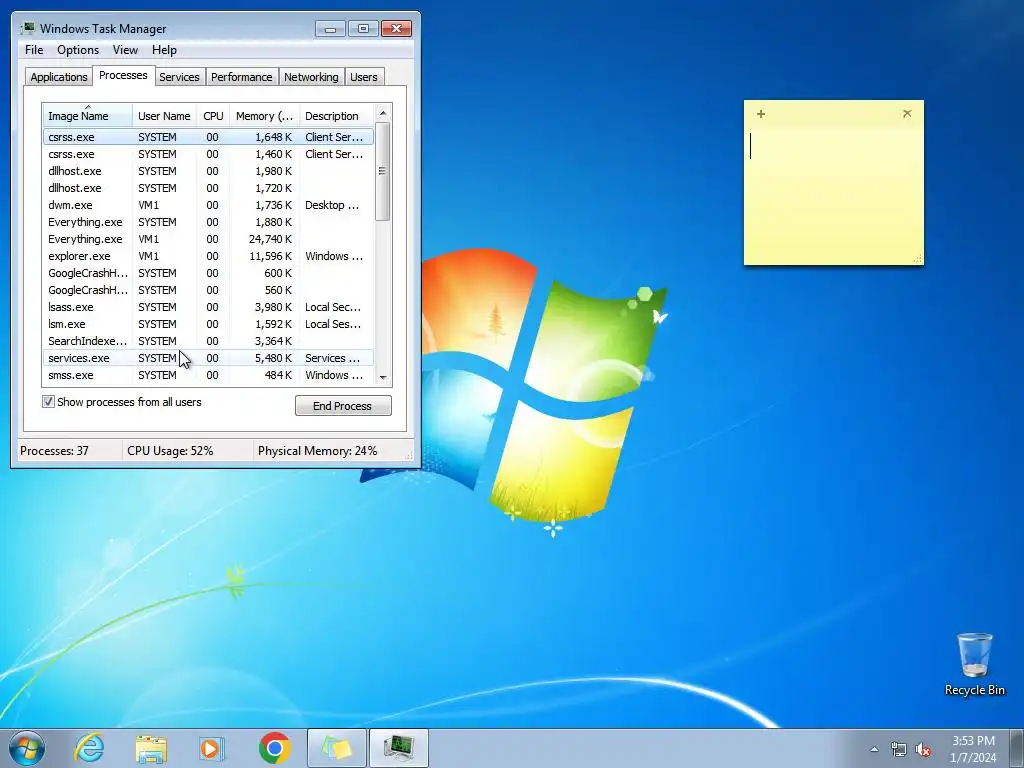
Task: Close the Windows Task Manager window
Action: 396,29
